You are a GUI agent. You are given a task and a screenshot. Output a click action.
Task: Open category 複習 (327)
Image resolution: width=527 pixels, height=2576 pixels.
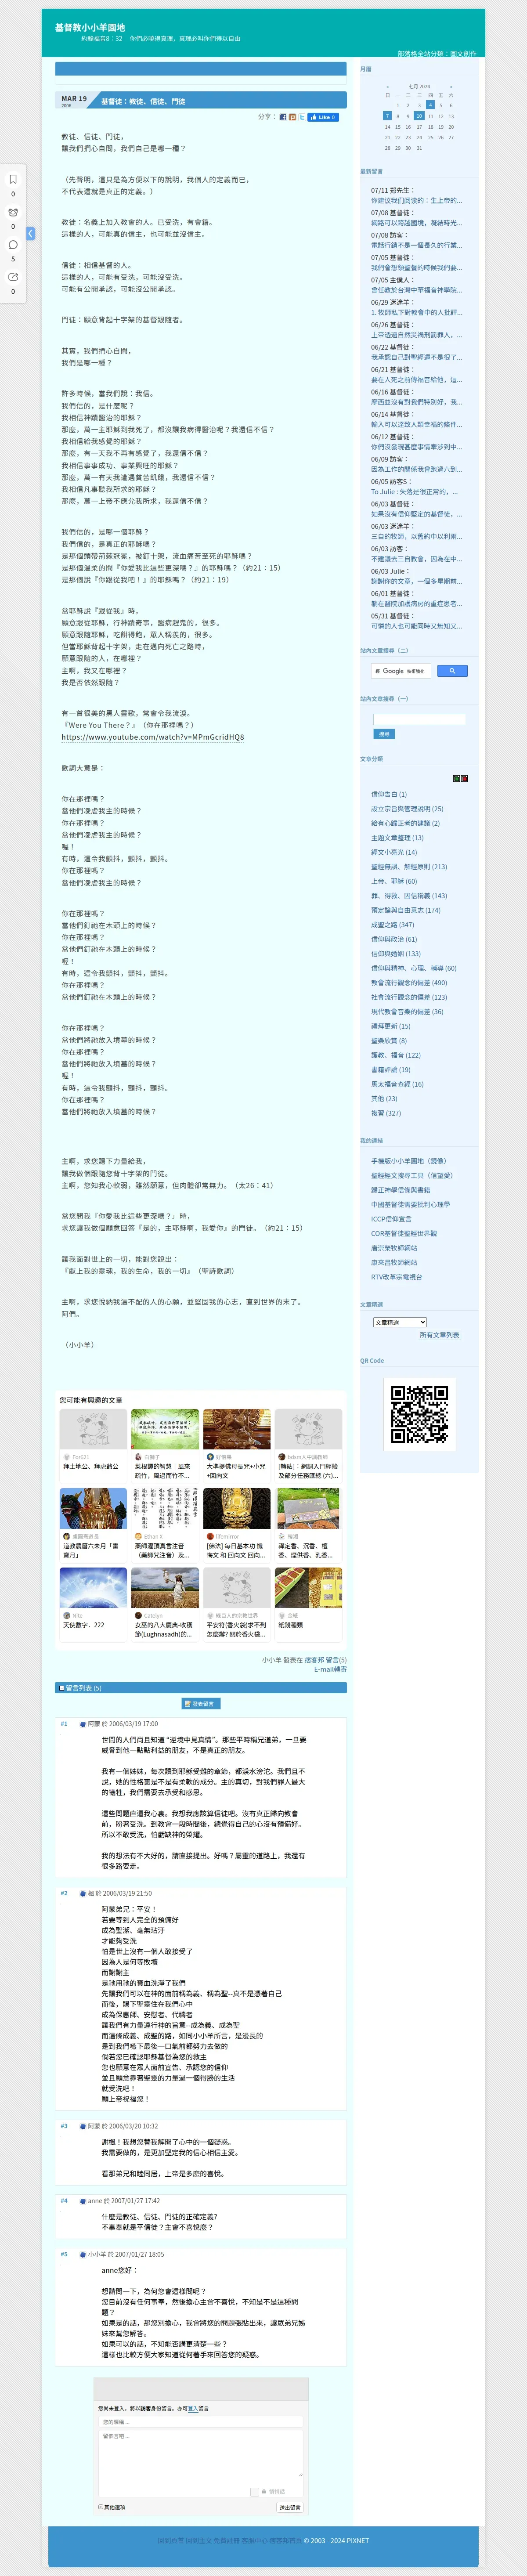386,1113
